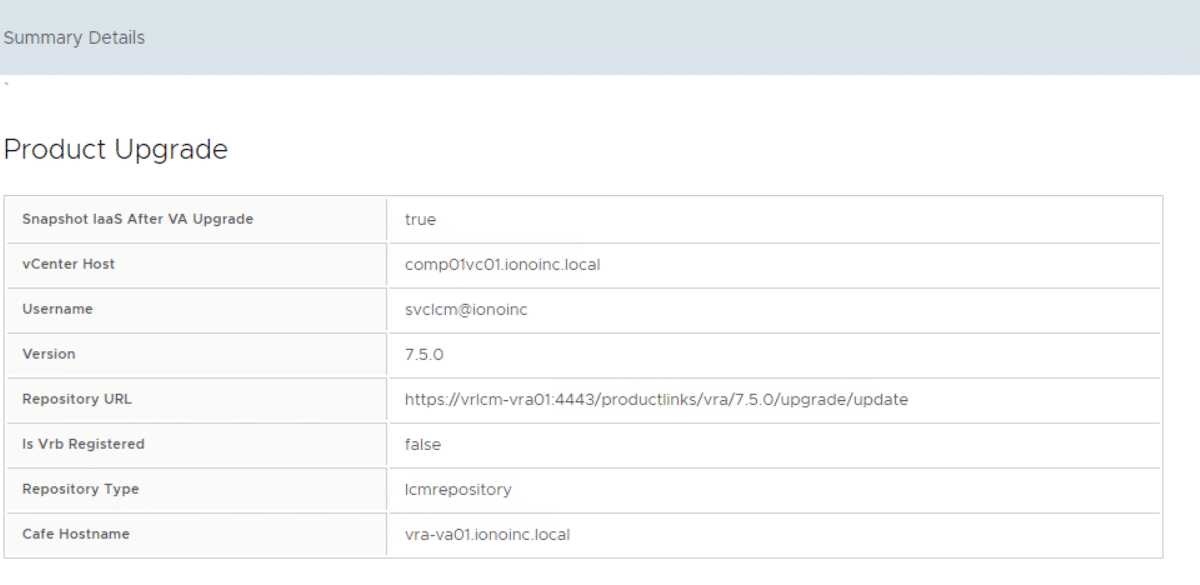The width and height of the screenshot is (1200, 585).
Task: Click the Product Upgrade heading
Action: (116, 150)
